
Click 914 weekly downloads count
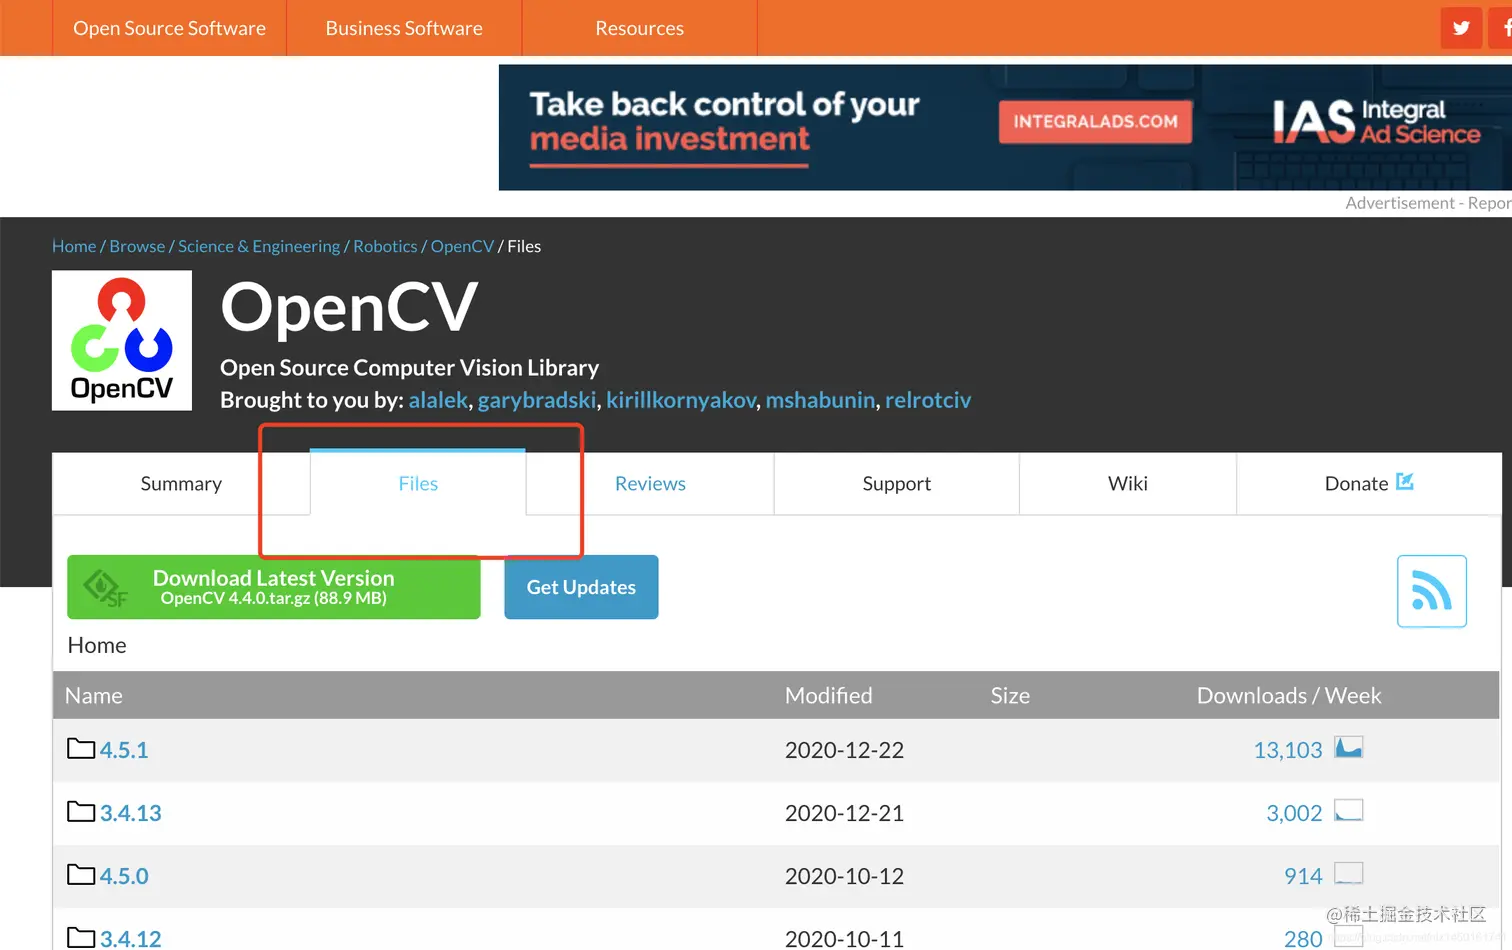pos(1303,876)
